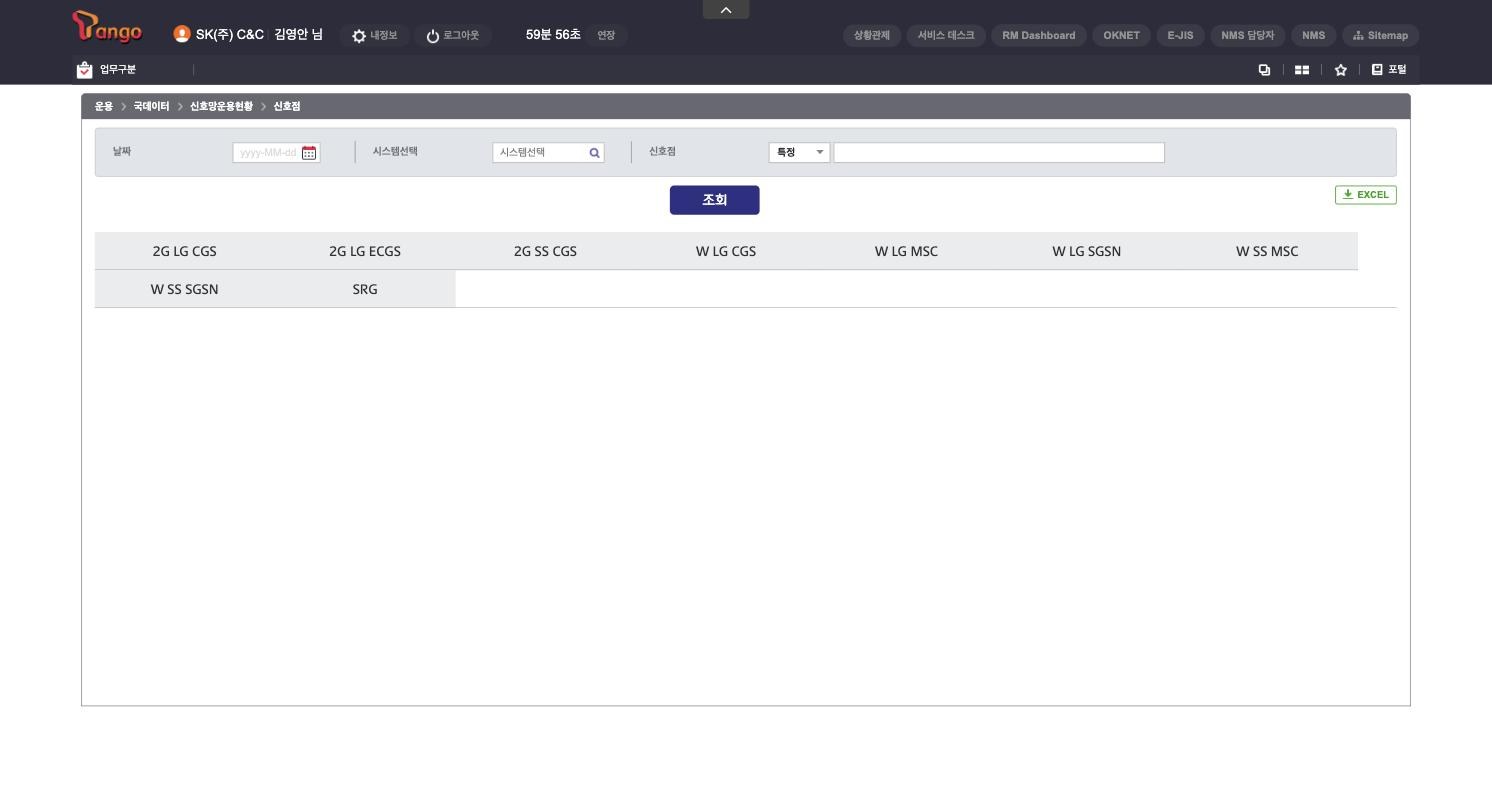Viewport: 1492px width, 812px height.
Task: Switch to the W SS MSC tab
Action: click(1267, 251)
